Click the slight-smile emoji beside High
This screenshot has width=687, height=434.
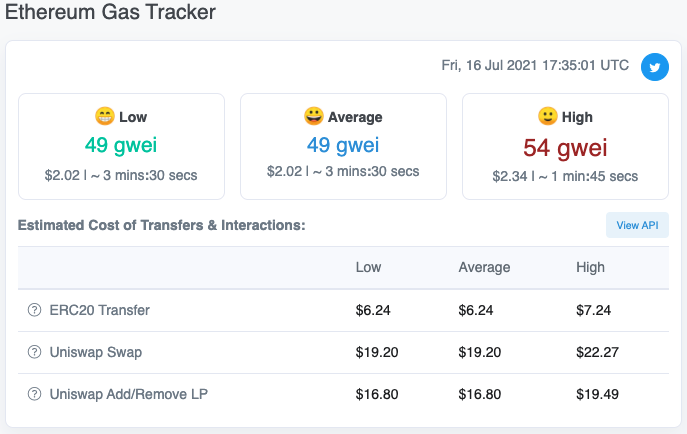tap(548, 116)
